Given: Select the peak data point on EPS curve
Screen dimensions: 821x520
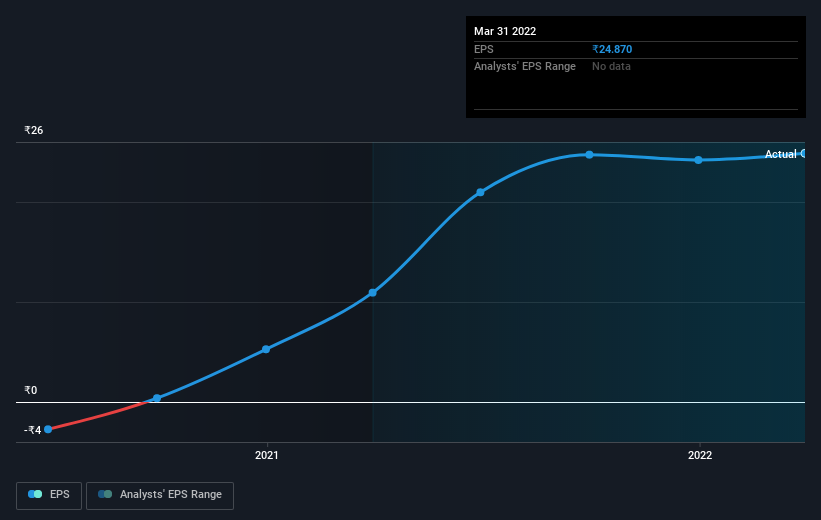Looking at the screenshot, I should tap(590, 154).
